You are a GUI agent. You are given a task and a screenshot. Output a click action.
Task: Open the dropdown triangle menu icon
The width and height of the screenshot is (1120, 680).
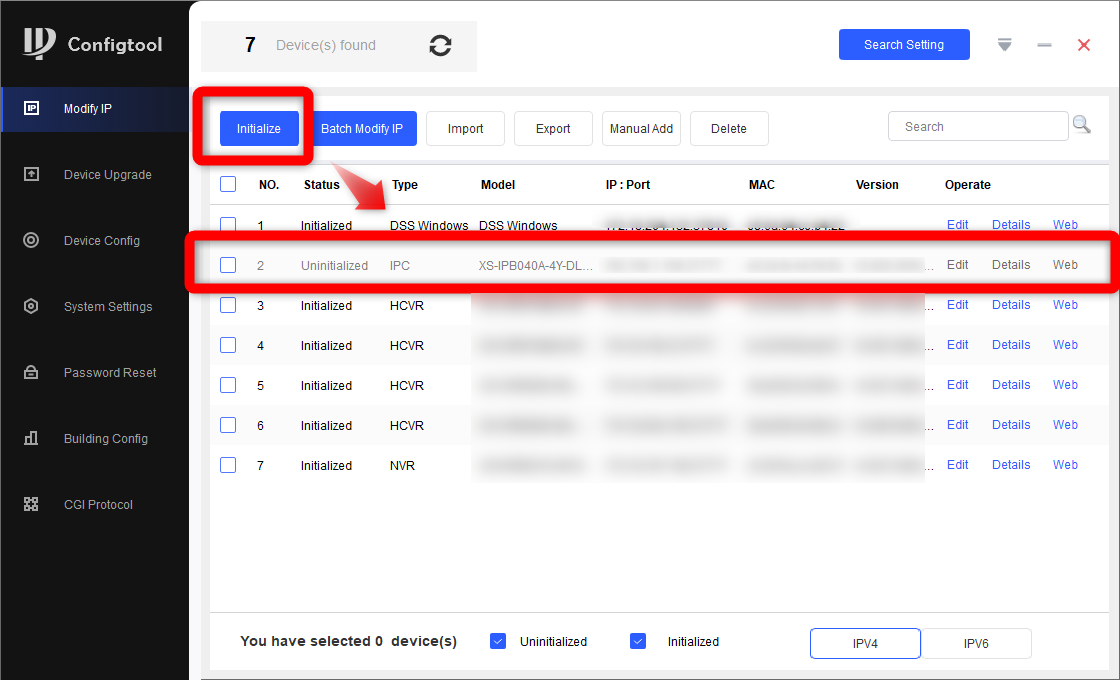[1004, 45]
